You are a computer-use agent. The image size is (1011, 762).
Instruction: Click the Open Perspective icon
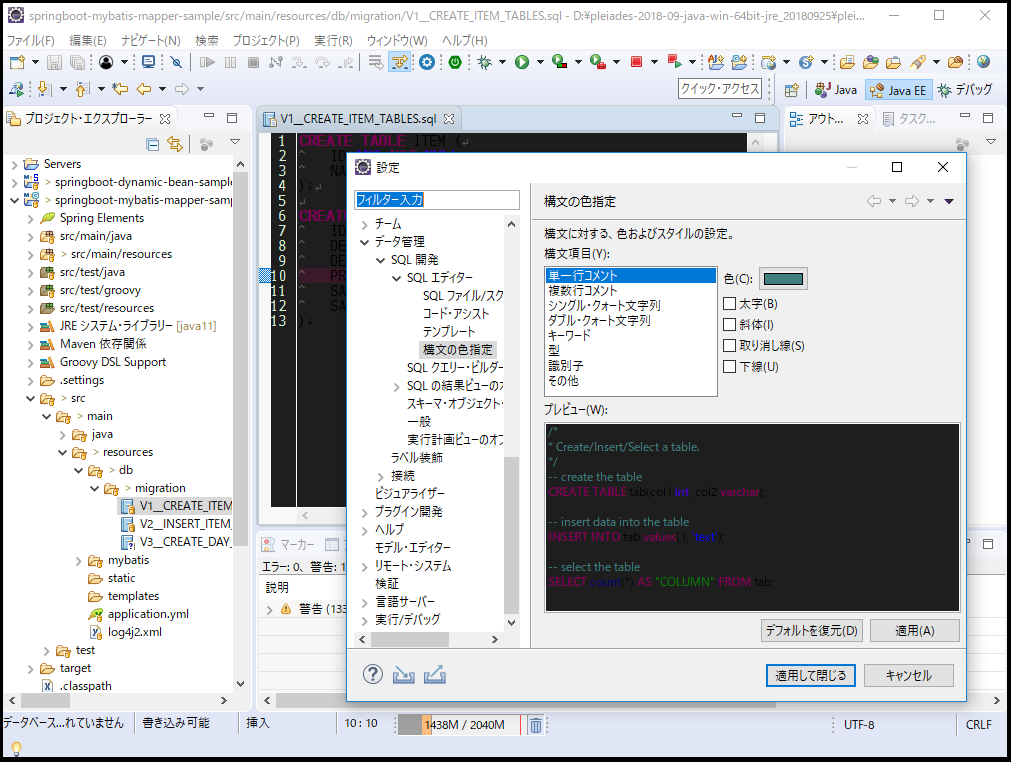[x=792, y=90]
